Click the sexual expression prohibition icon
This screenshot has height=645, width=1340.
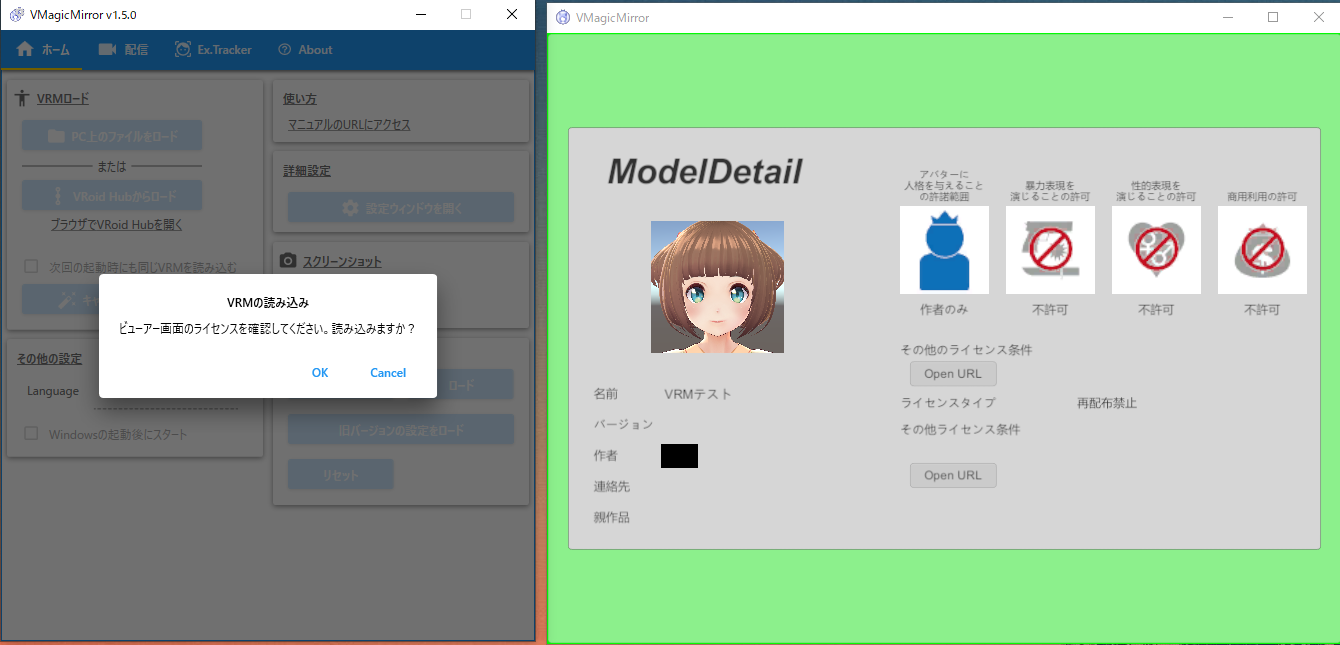[1156, 249]
